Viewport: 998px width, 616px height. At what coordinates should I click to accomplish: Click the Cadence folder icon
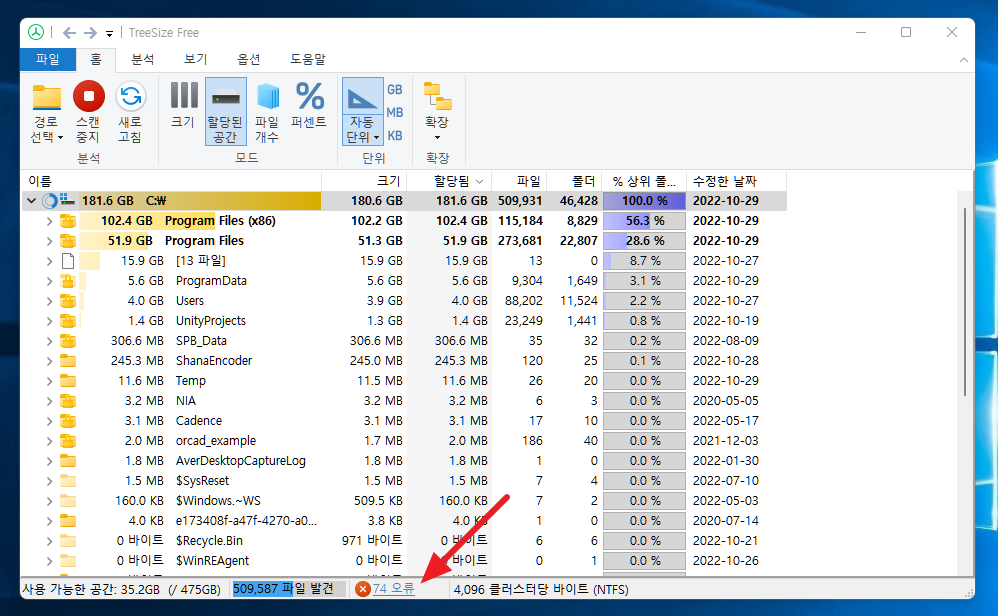(x=68, y=421)
